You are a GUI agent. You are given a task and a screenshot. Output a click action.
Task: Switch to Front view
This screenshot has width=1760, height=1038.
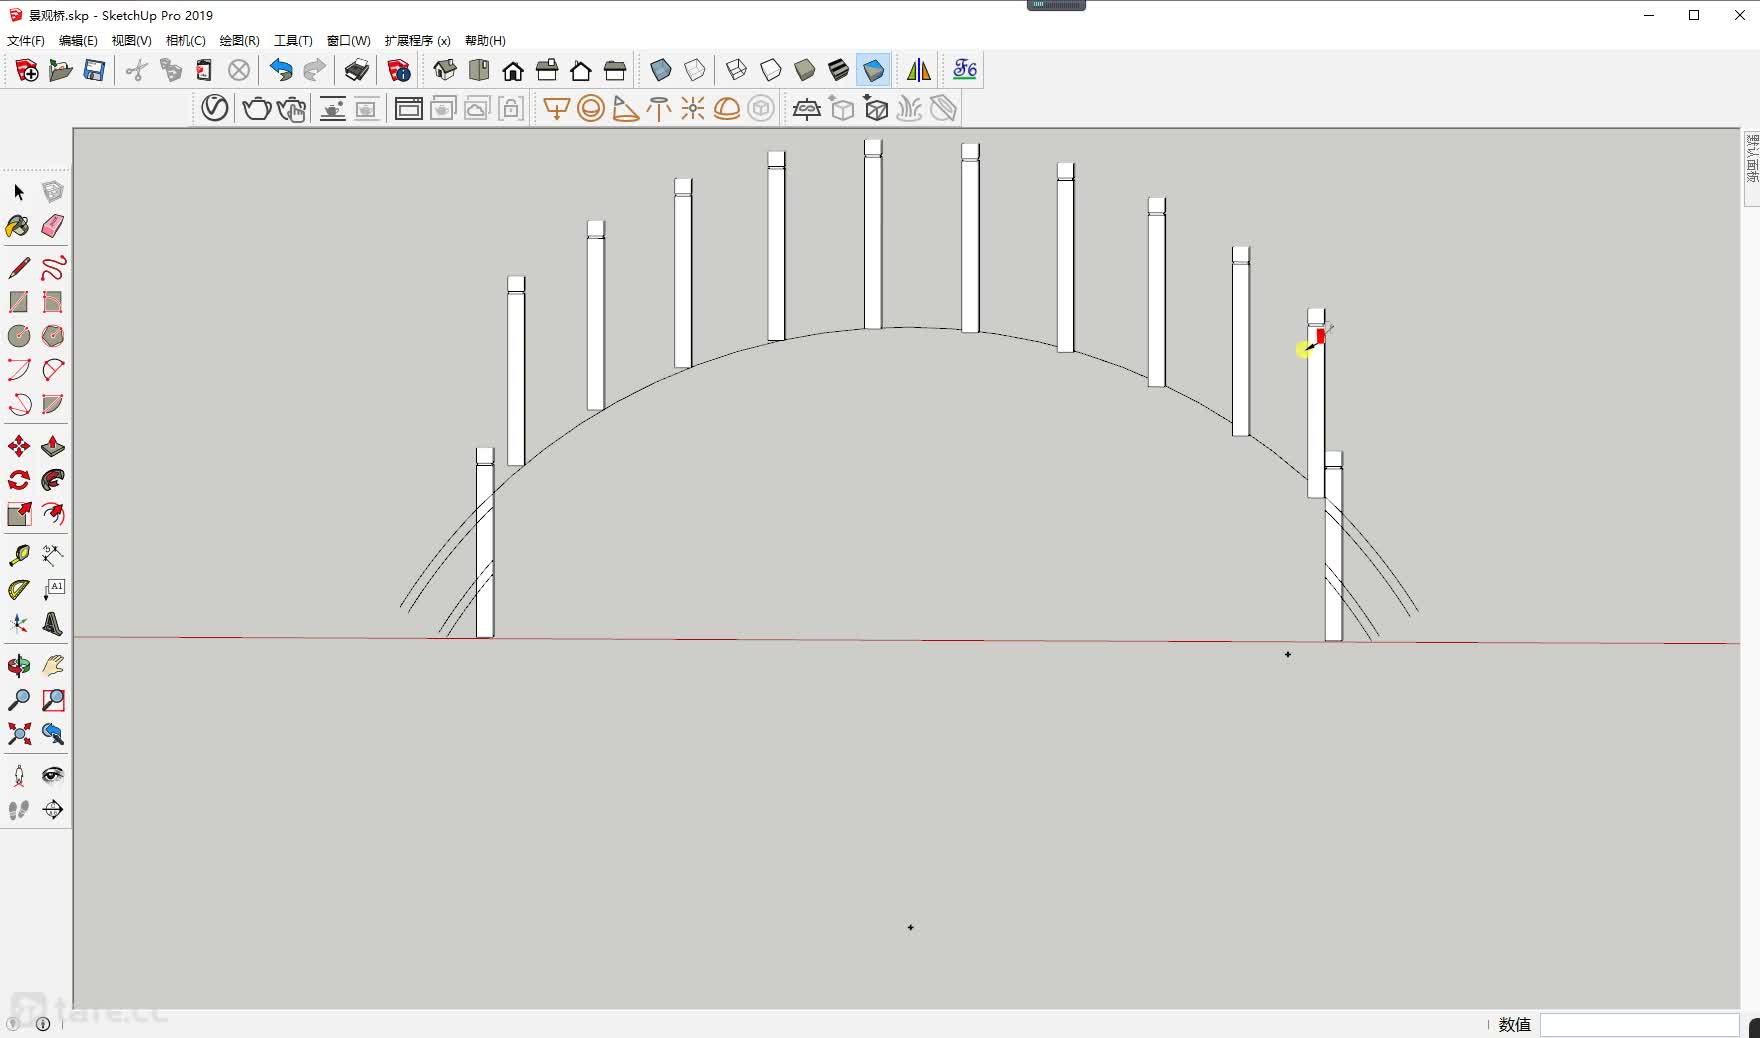point(513,70)
